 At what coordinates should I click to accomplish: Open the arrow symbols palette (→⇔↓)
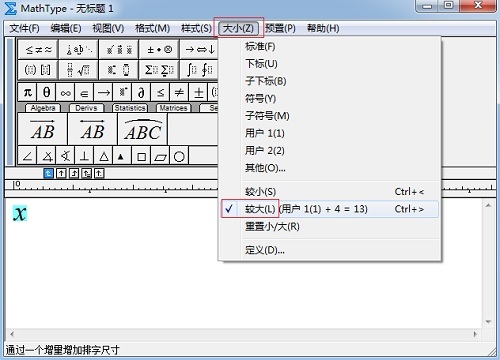(199, 50)
